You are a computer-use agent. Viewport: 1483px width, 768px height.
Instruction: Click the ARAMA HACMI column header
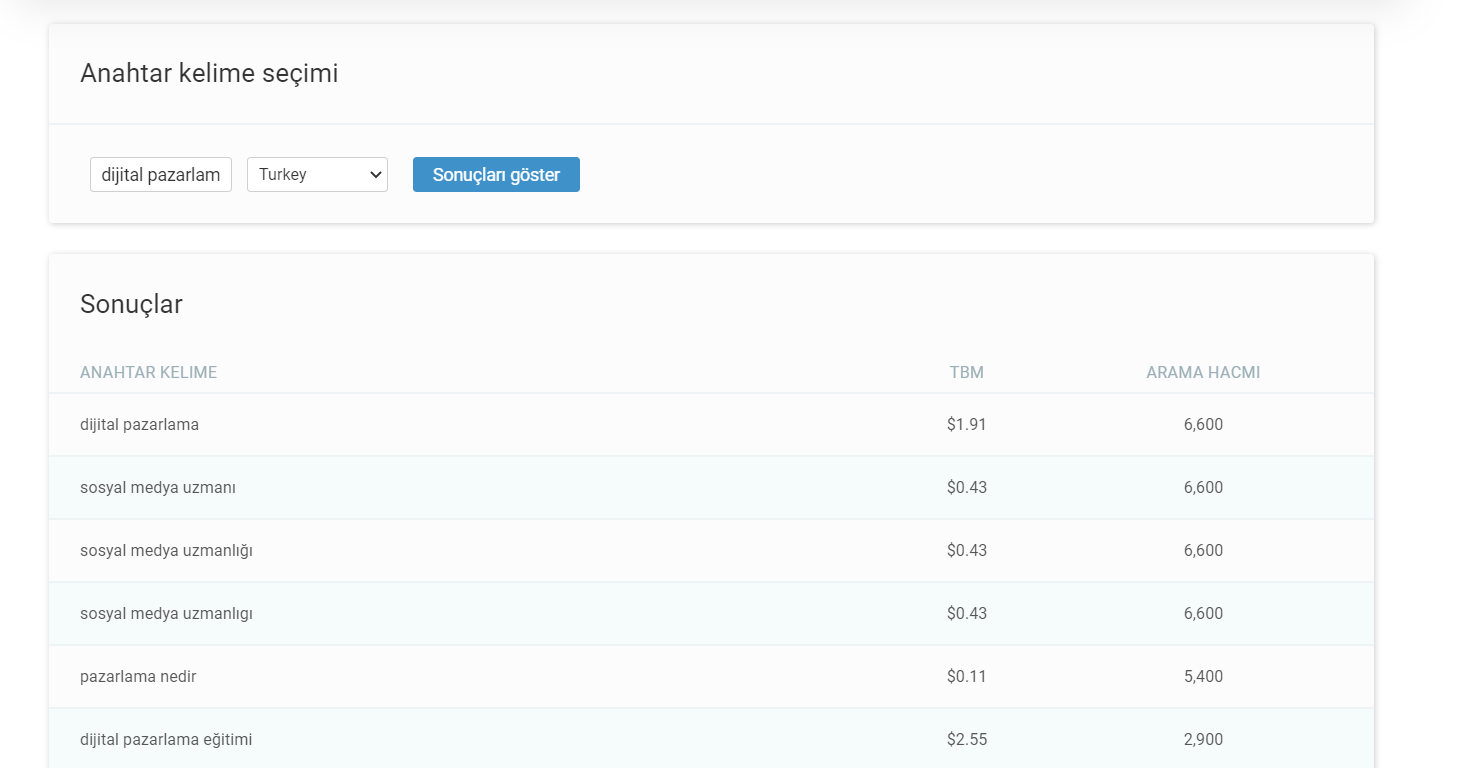point(1203,373)
